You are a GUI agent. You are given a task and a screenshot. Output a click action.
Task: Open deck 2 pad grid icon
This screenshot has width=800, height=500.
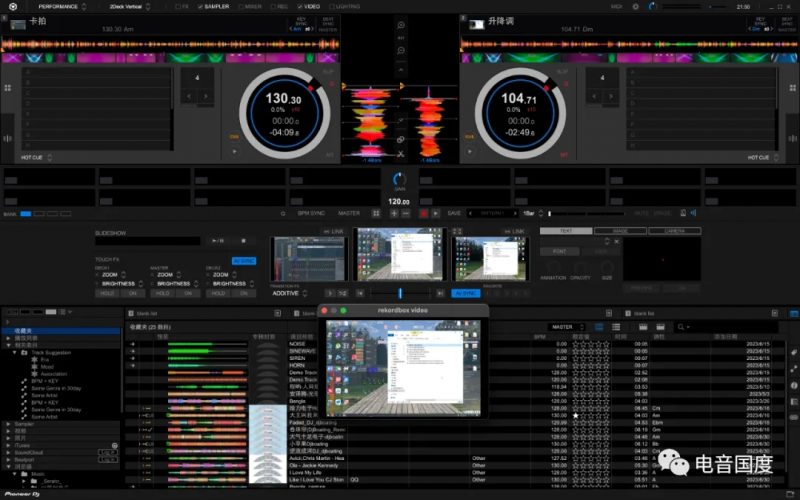(792, 88)
